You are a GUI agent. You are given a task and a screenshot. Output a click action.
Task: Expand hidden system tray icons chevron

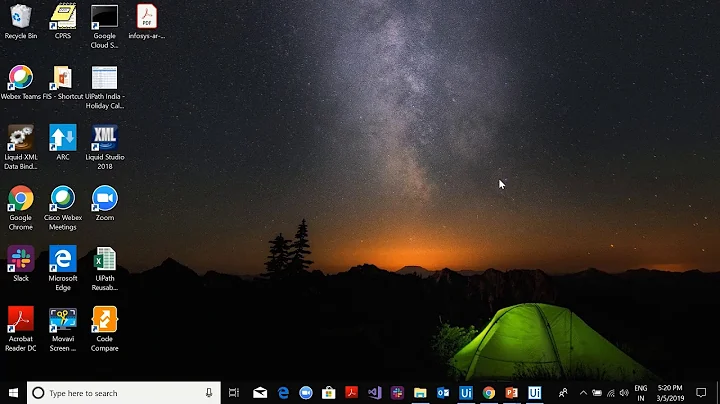click(x=583, y=393)
